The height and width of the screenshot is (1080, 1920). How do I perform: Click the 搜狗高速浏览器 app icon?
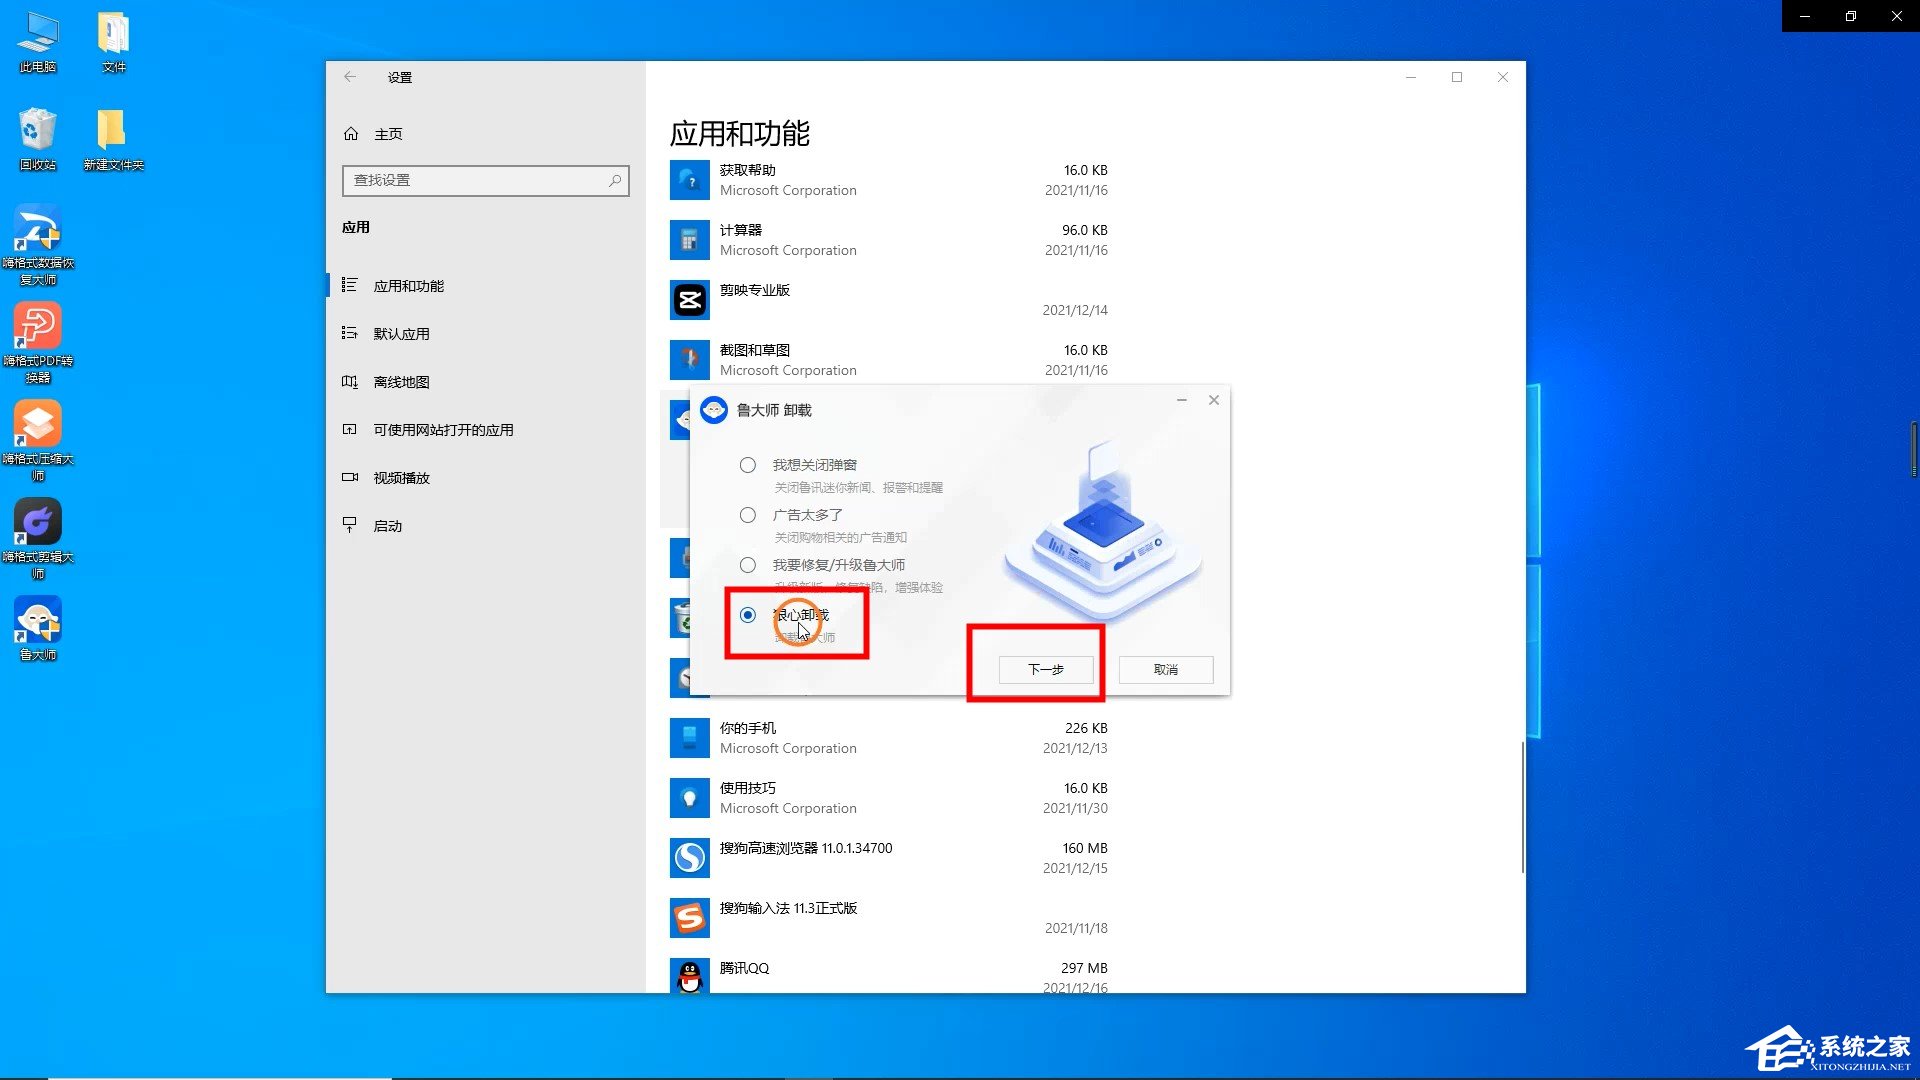(x=689, y=858)
